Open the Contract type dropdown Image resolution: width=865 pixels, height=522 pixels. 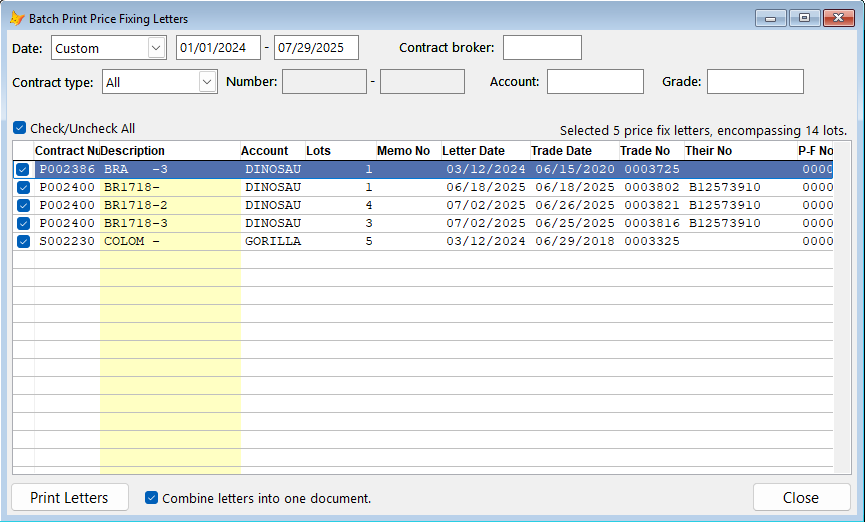click(207, 82)
